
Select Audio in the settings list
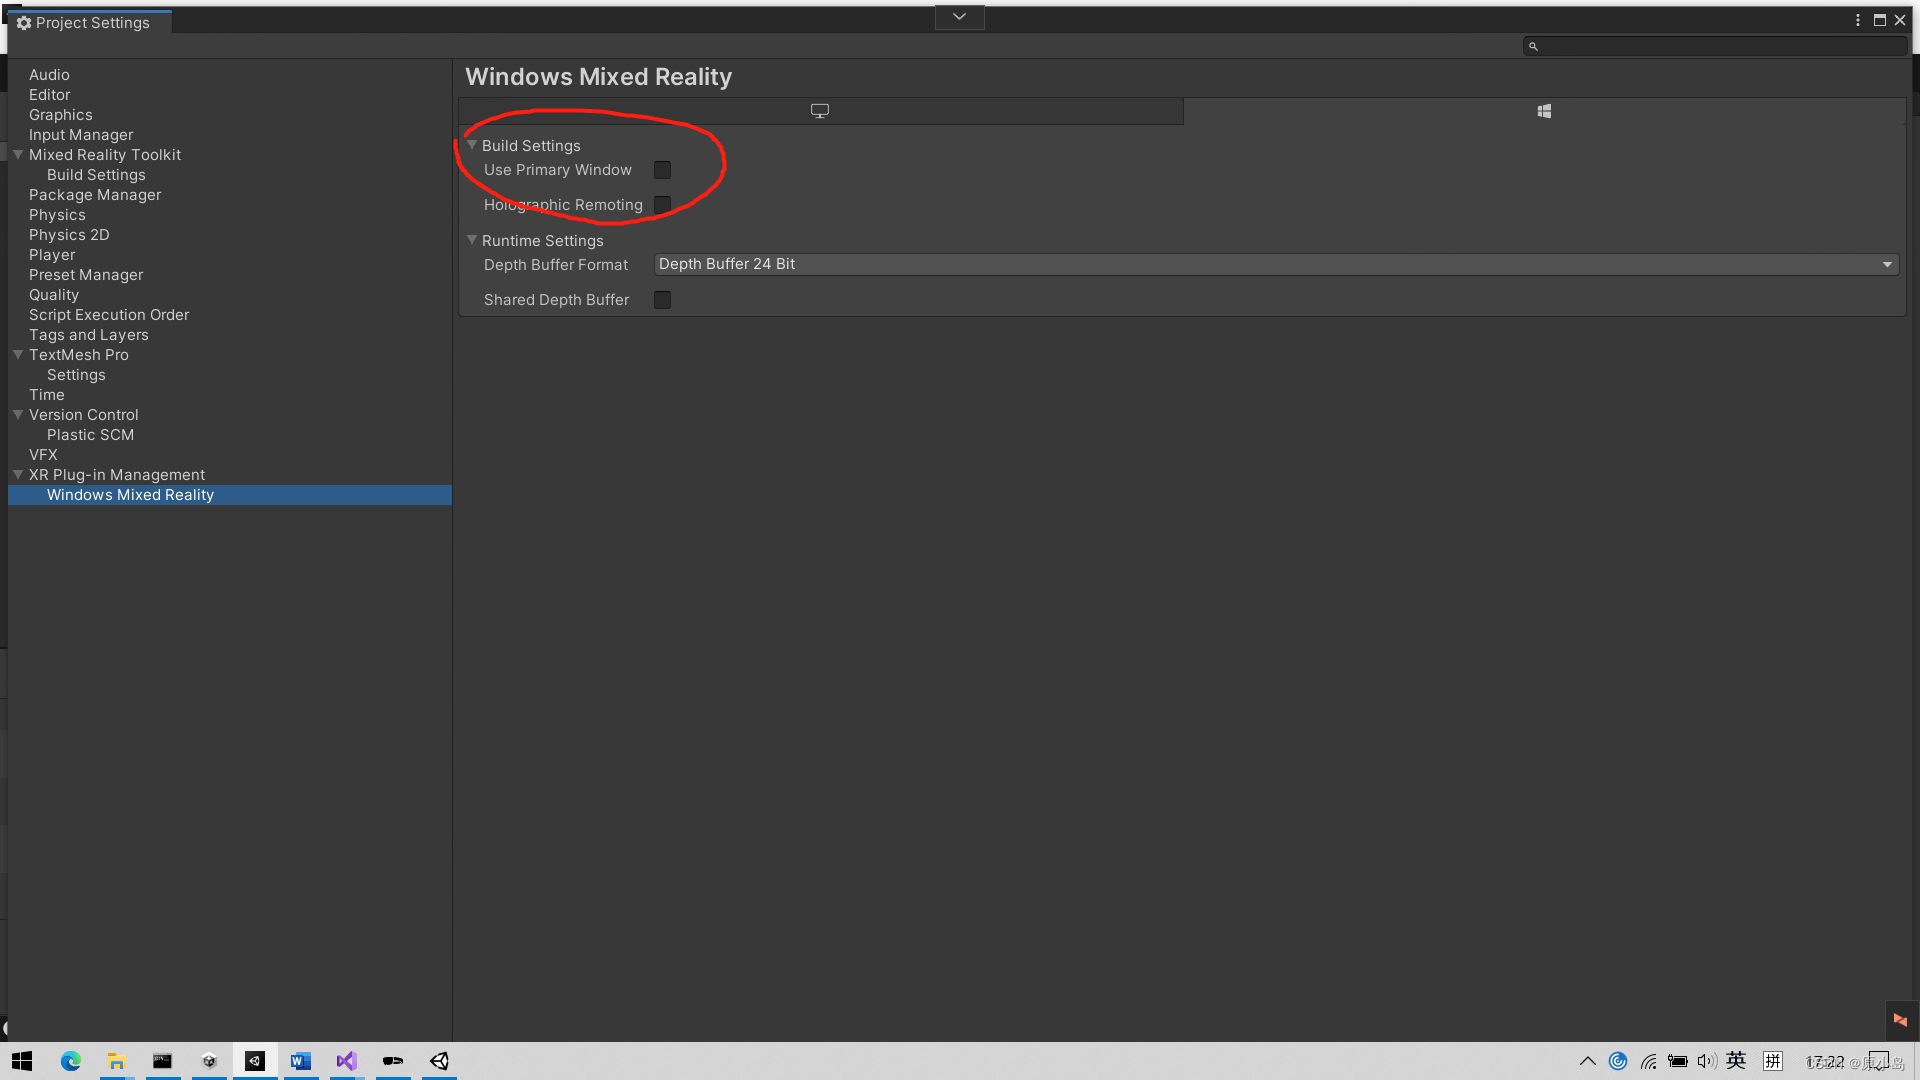49,75
